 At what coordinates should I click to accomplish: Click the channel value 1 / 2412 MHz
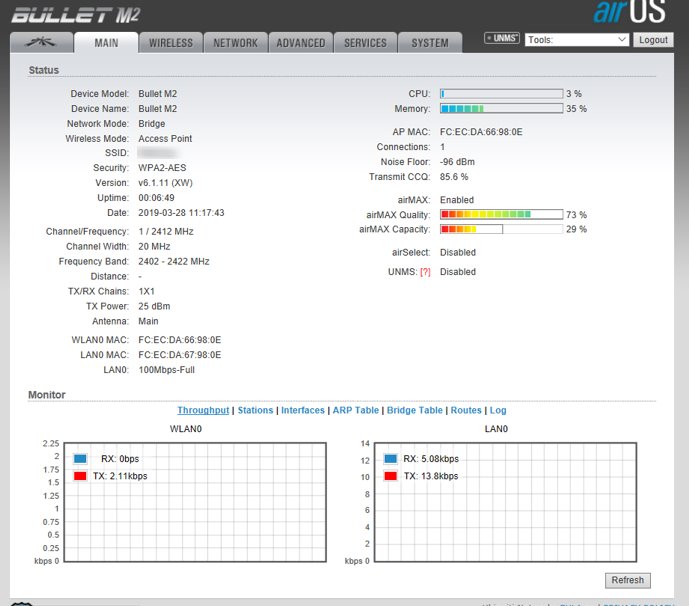coord(166,232)
